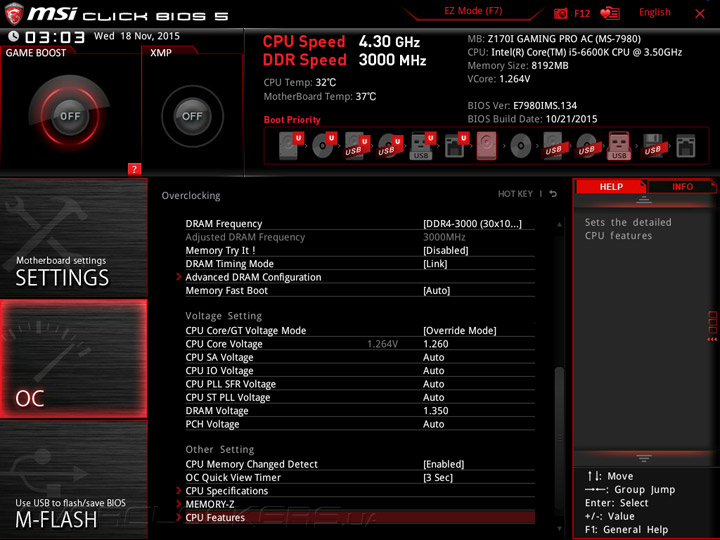Screen dimensions: 720x540
Task: Select the floppy USB boot device icon
Action: tap(652, 146)
